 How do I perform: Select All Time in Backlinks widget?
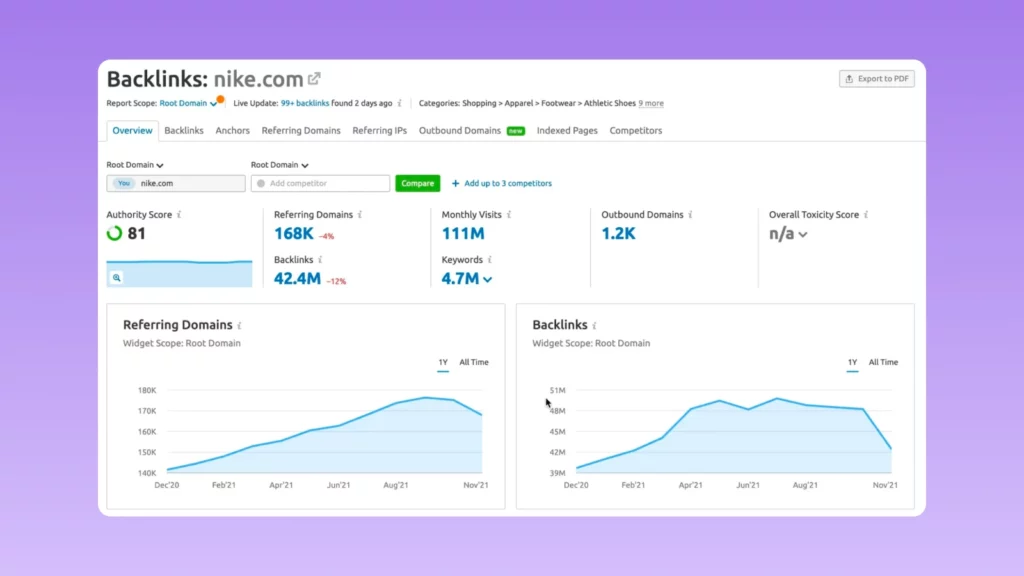tap(883, 362)
